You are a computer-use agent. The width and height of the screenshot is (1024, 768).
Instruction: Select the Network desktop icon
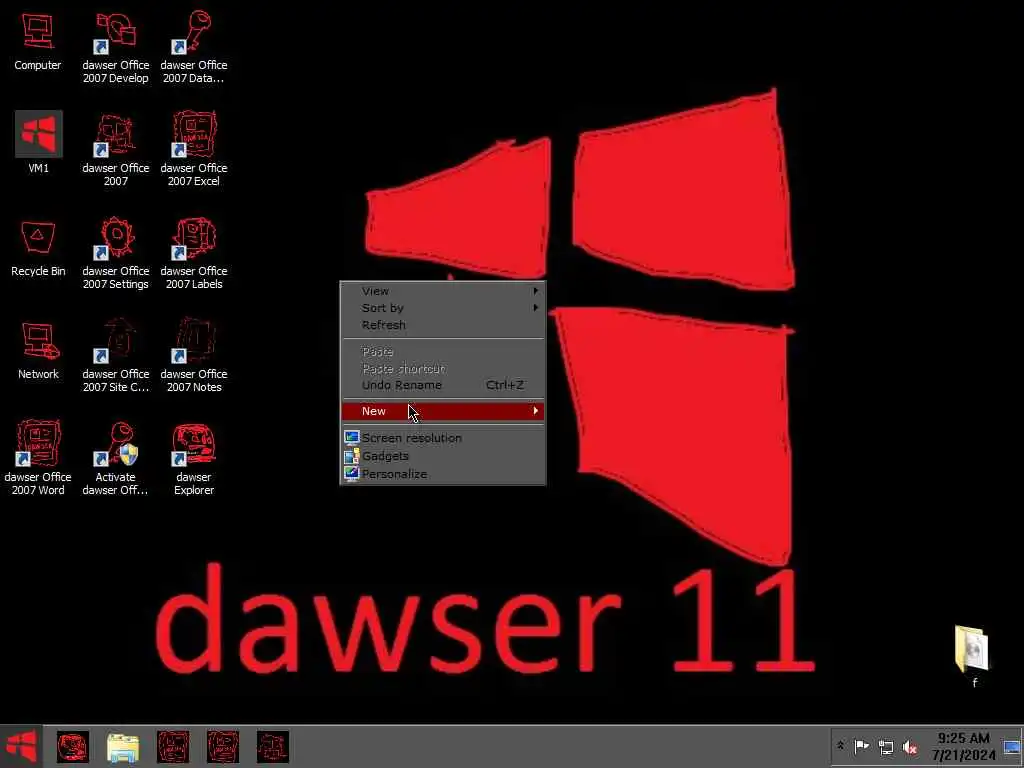pyautogui.click(x=38, y=351)
